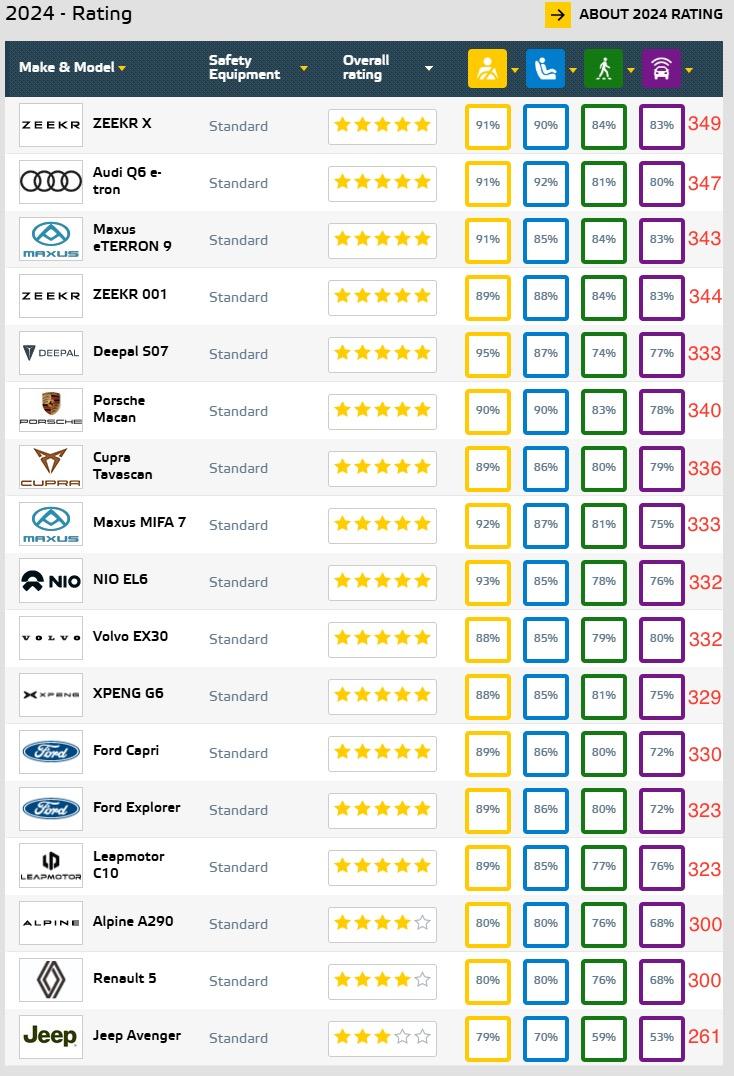
Task: Click the purple Safety Assist car icon
Action: tap(661, 69)
